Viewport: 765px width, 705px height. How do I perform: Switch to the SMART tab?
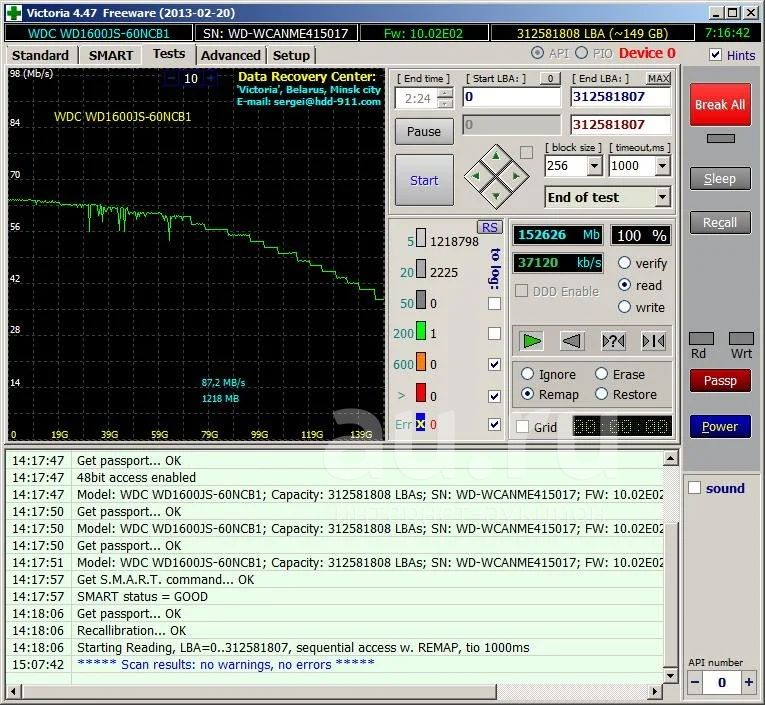[111, 55]
